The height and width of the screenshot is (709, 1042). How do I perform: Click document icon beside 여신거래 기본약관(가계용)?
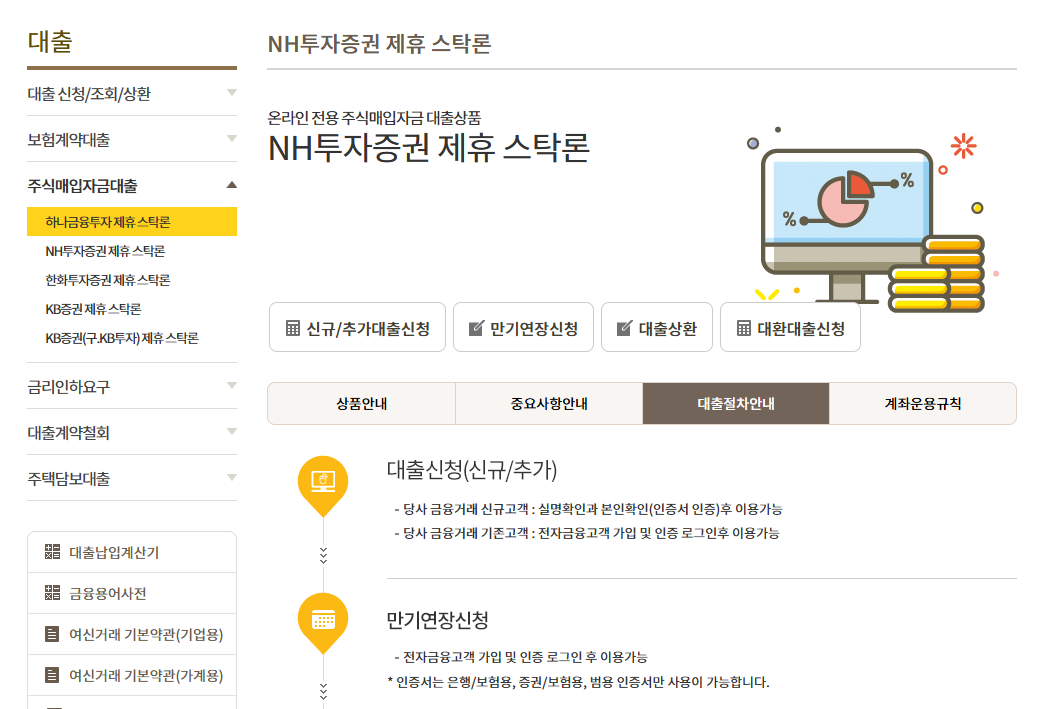click(x=52, y=675)
